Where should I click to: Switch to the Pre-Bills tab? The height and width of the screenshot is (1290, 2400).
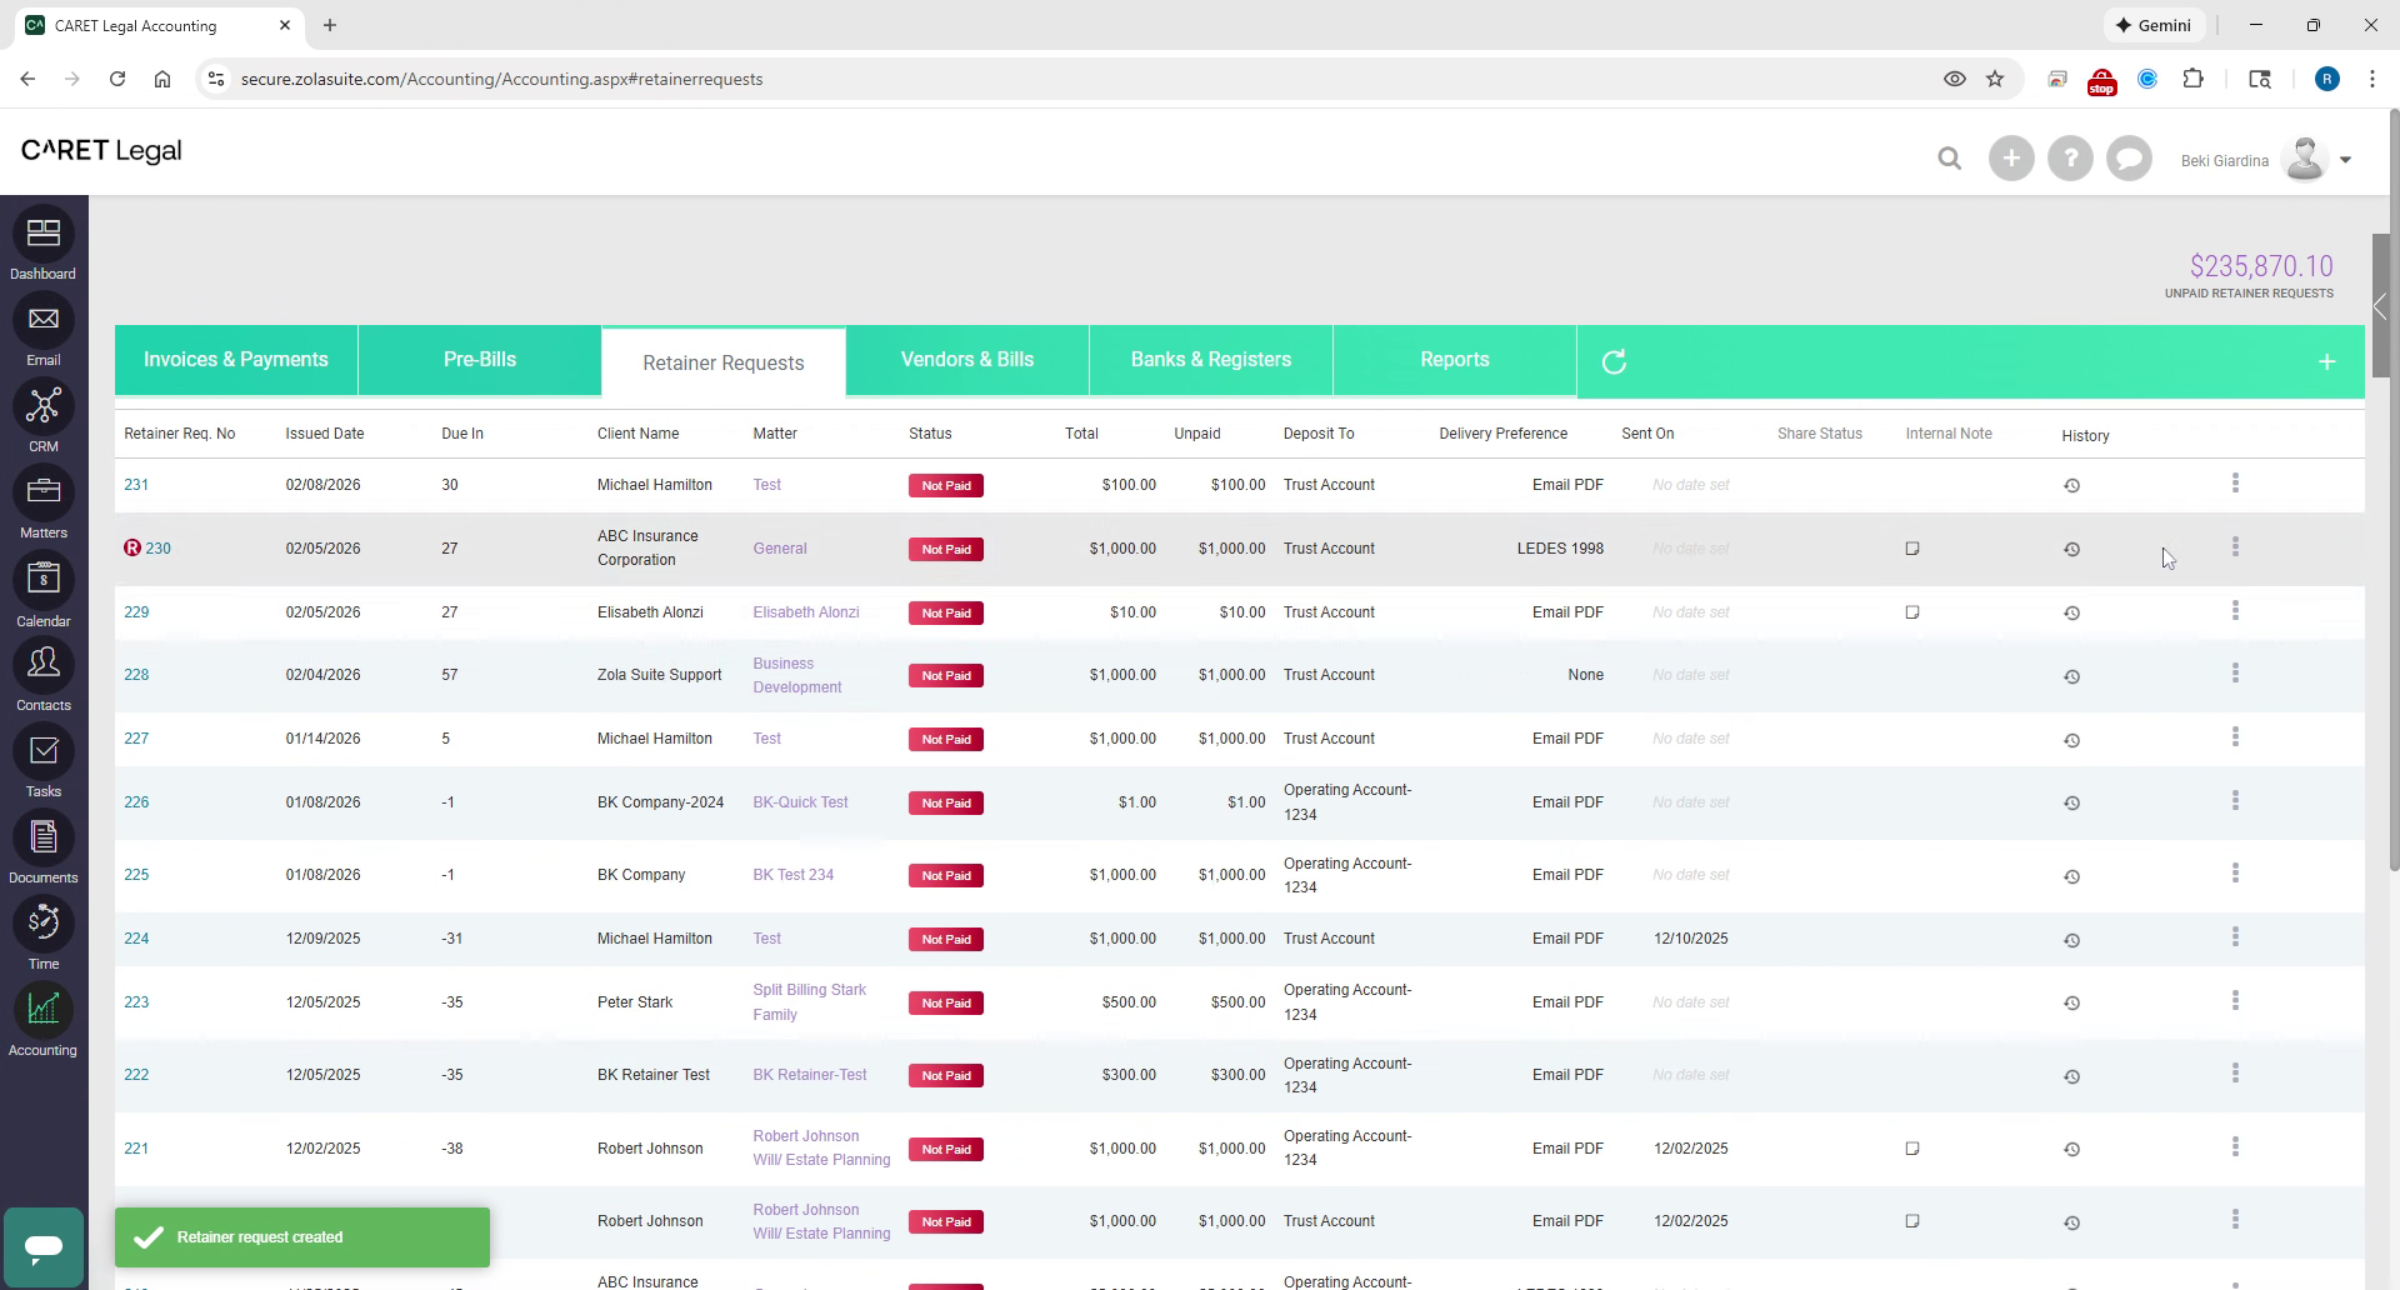pos(480,360)
